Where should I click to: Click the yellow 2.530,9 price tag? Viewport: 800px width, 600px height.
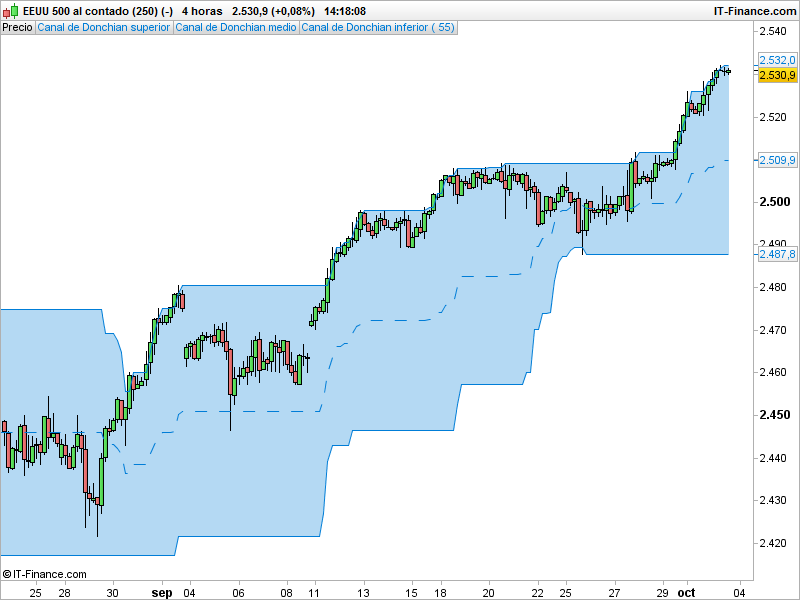pyautogui.click(x=777, y=76)
